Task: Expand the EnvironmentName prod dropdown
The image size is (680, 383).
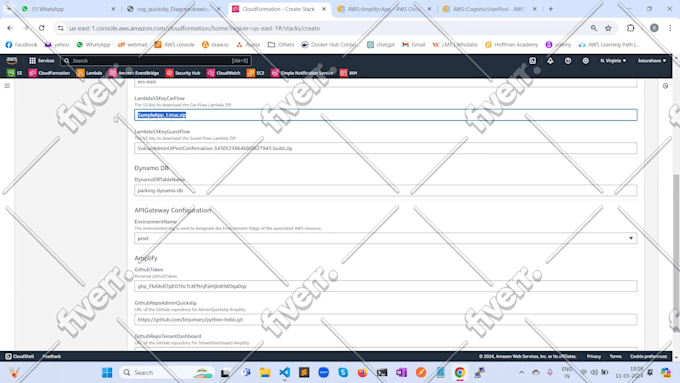Action: coord(386,238)
